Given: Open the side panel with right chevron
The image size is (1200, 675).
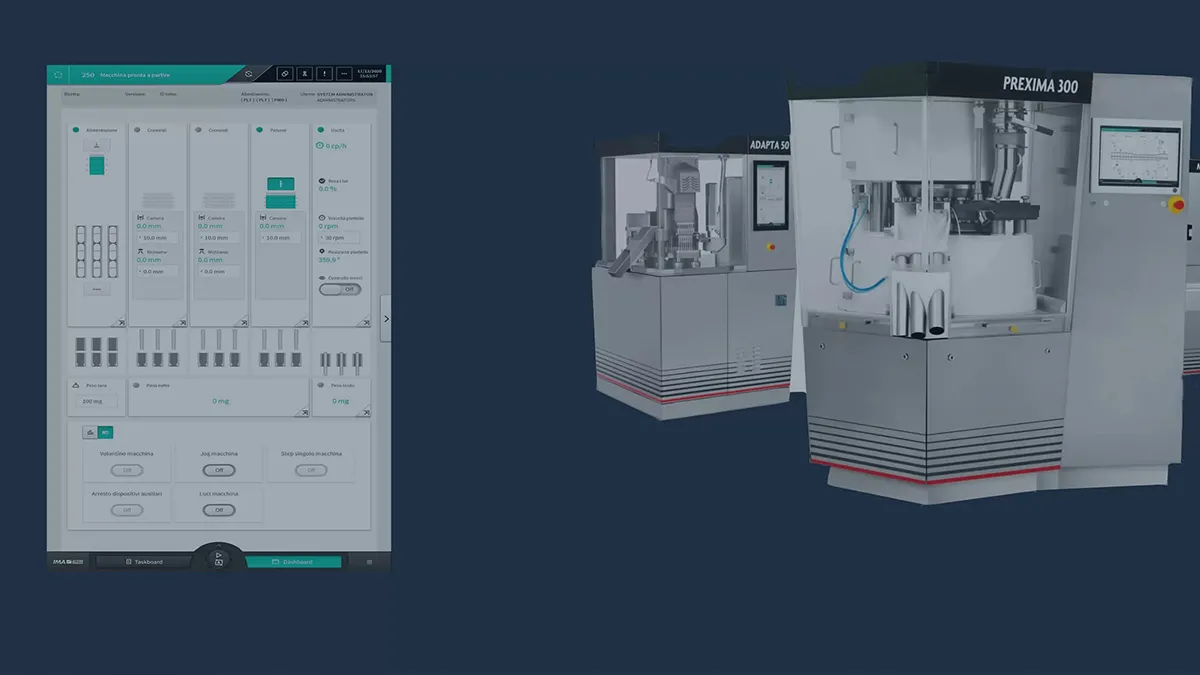Looking at the screenshot, I should tap(386, 319).
